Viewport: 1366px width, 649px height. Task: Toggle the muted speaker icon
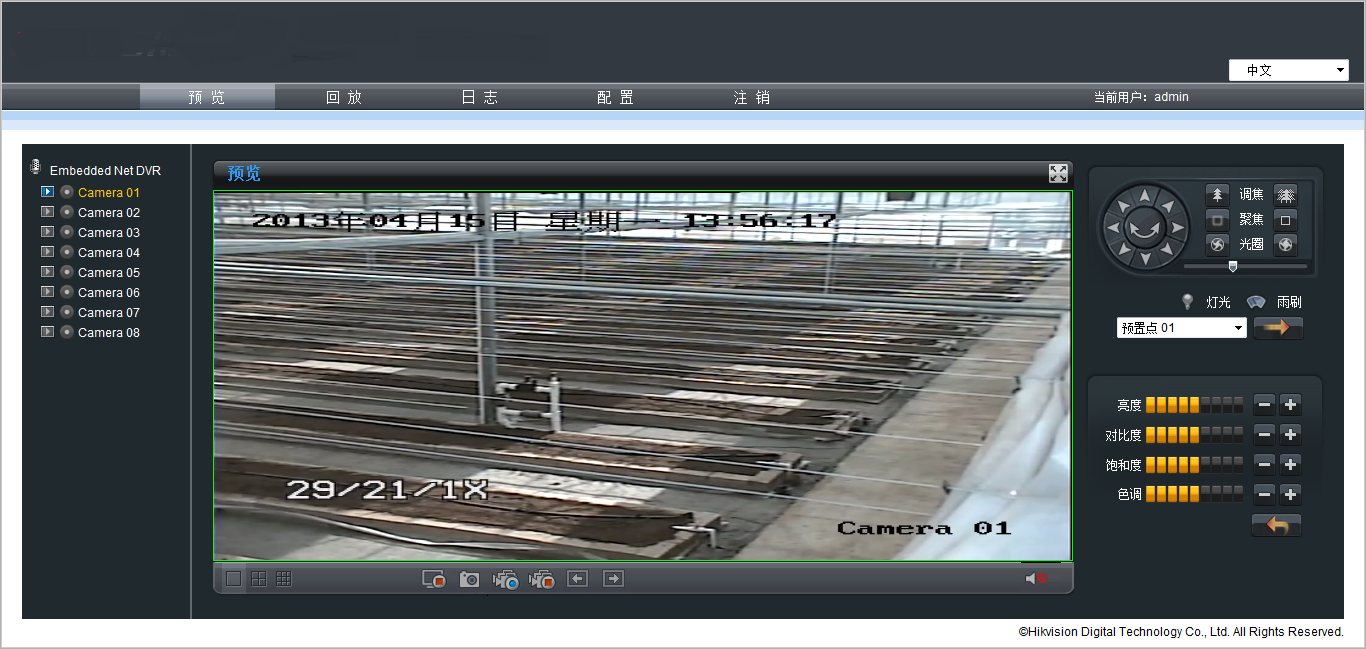[1035, 578]
